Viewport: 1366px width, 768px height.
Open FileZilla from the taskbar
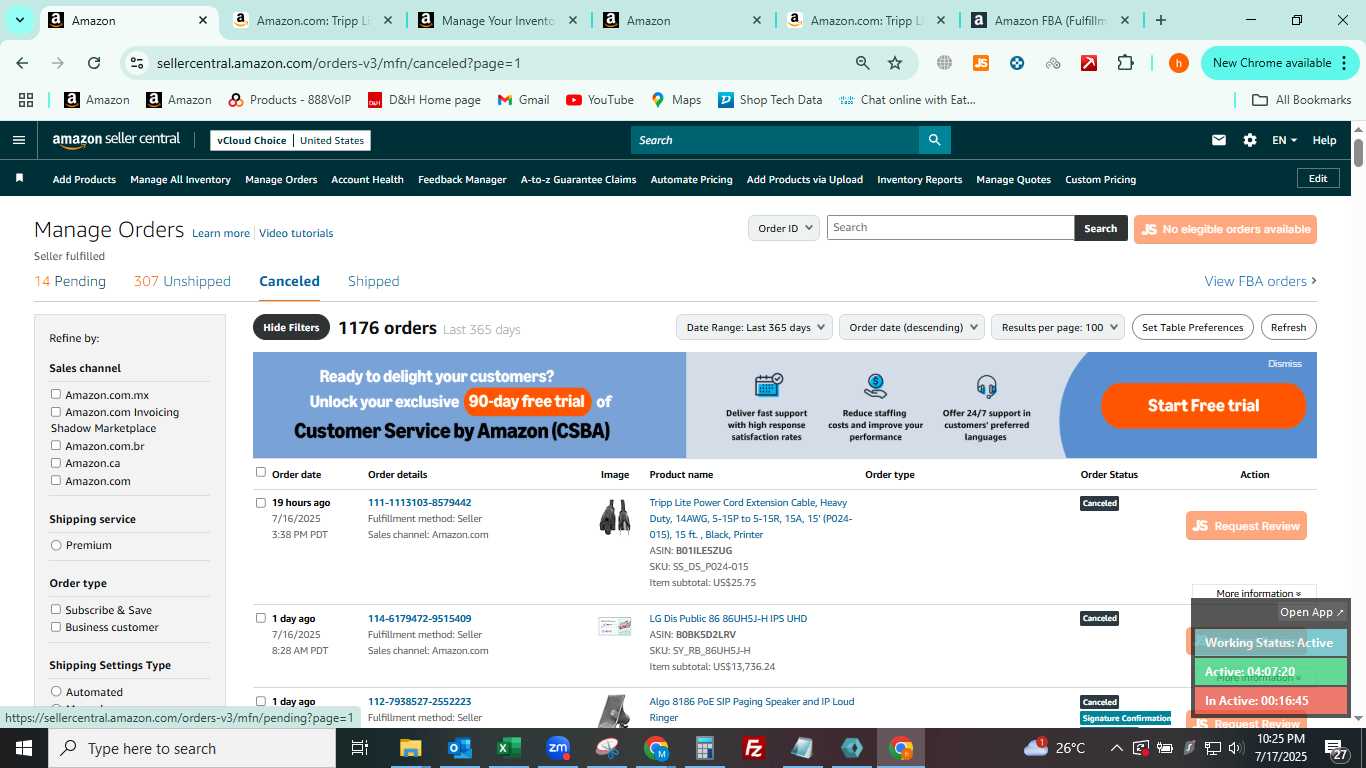click(x=754, y=748)
